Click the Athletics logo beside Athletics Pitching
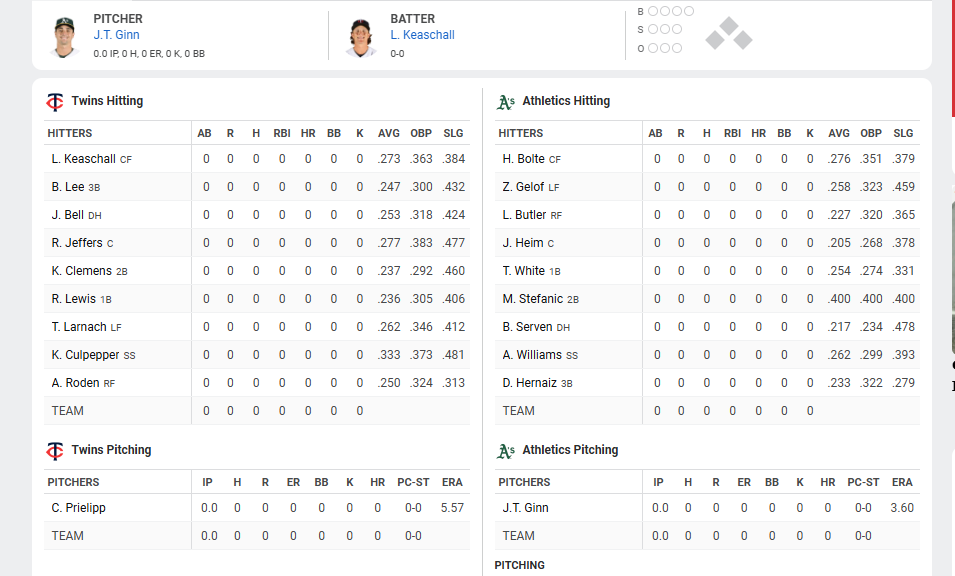Viewport: 955px width, 576px height. pyautogui.click(x=506, y=451)
